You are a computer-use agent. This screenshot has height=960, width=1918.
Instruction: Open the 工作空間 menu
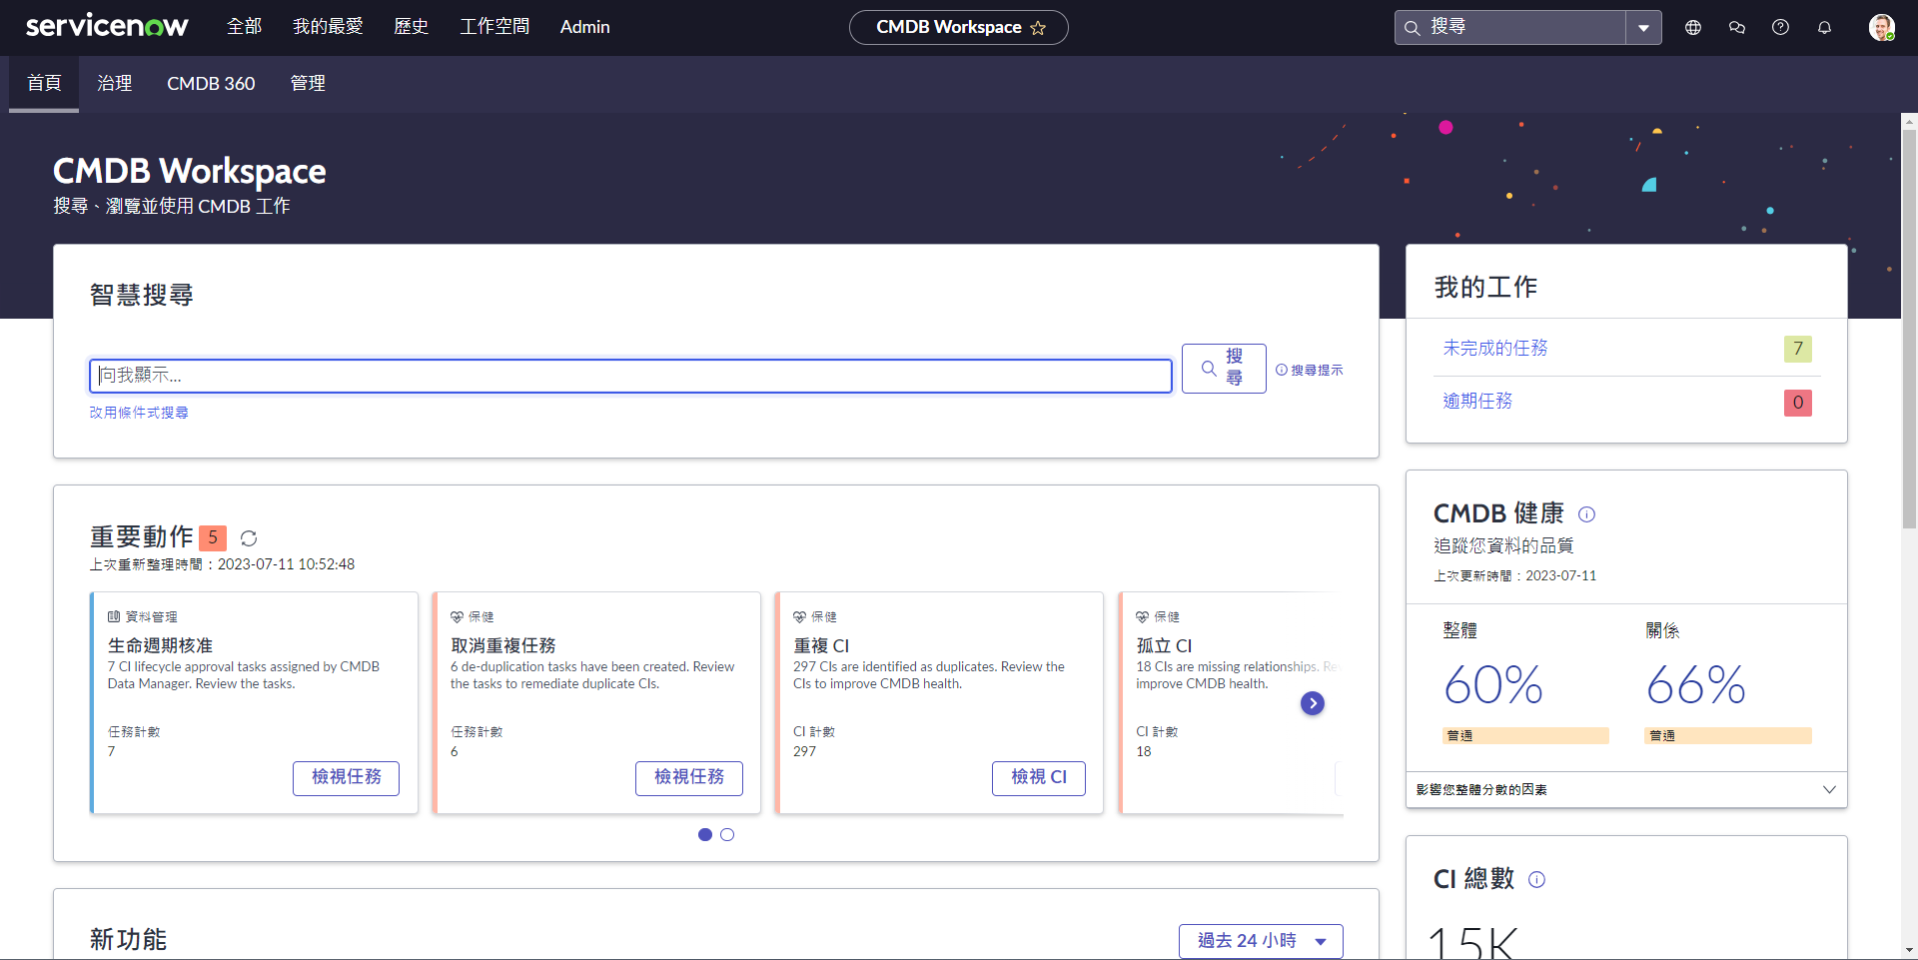(495, 27)
